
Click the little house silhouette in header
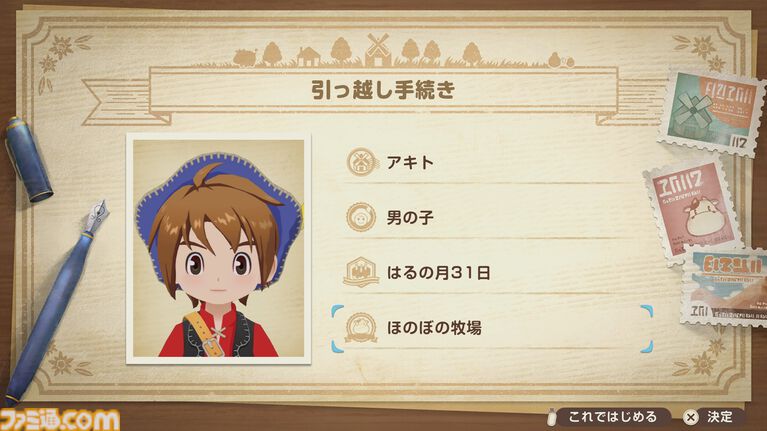308,57
